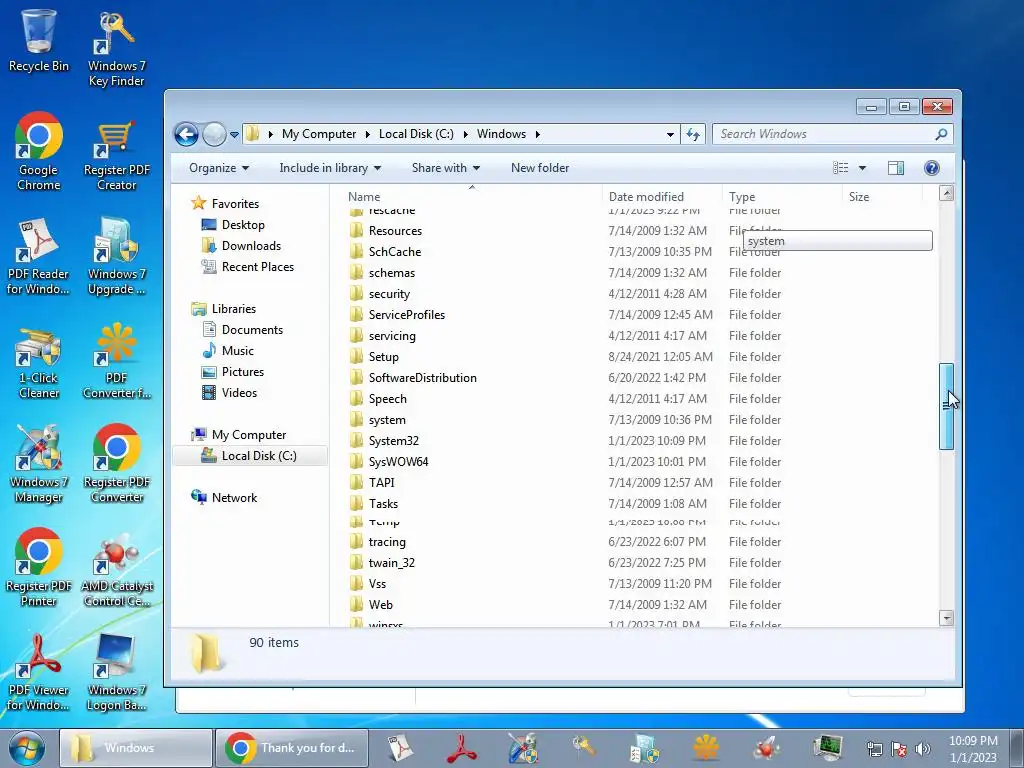The width and height of the screenshot is (1024, 768).
Task: Switch to Chrome 'Thank you for d...' taskbar button
Action: click(x=292, y=748)
